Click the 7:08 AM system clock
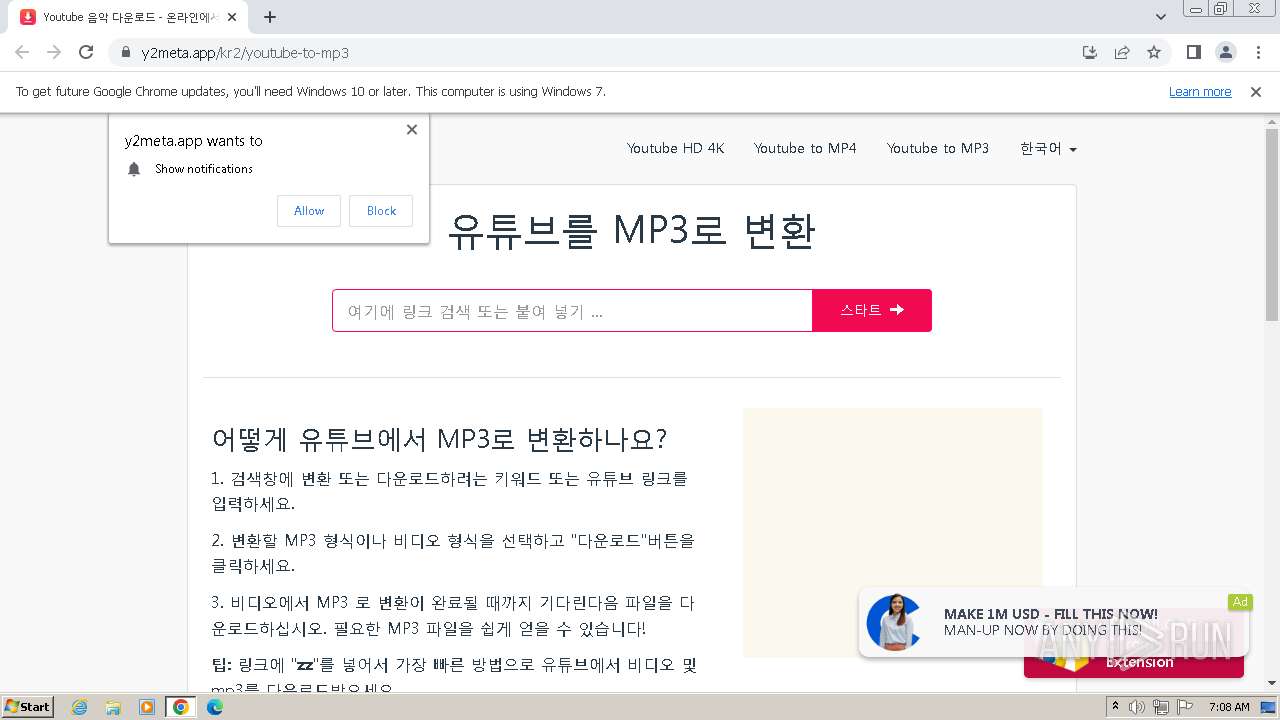 click(x=1229, y=707)
